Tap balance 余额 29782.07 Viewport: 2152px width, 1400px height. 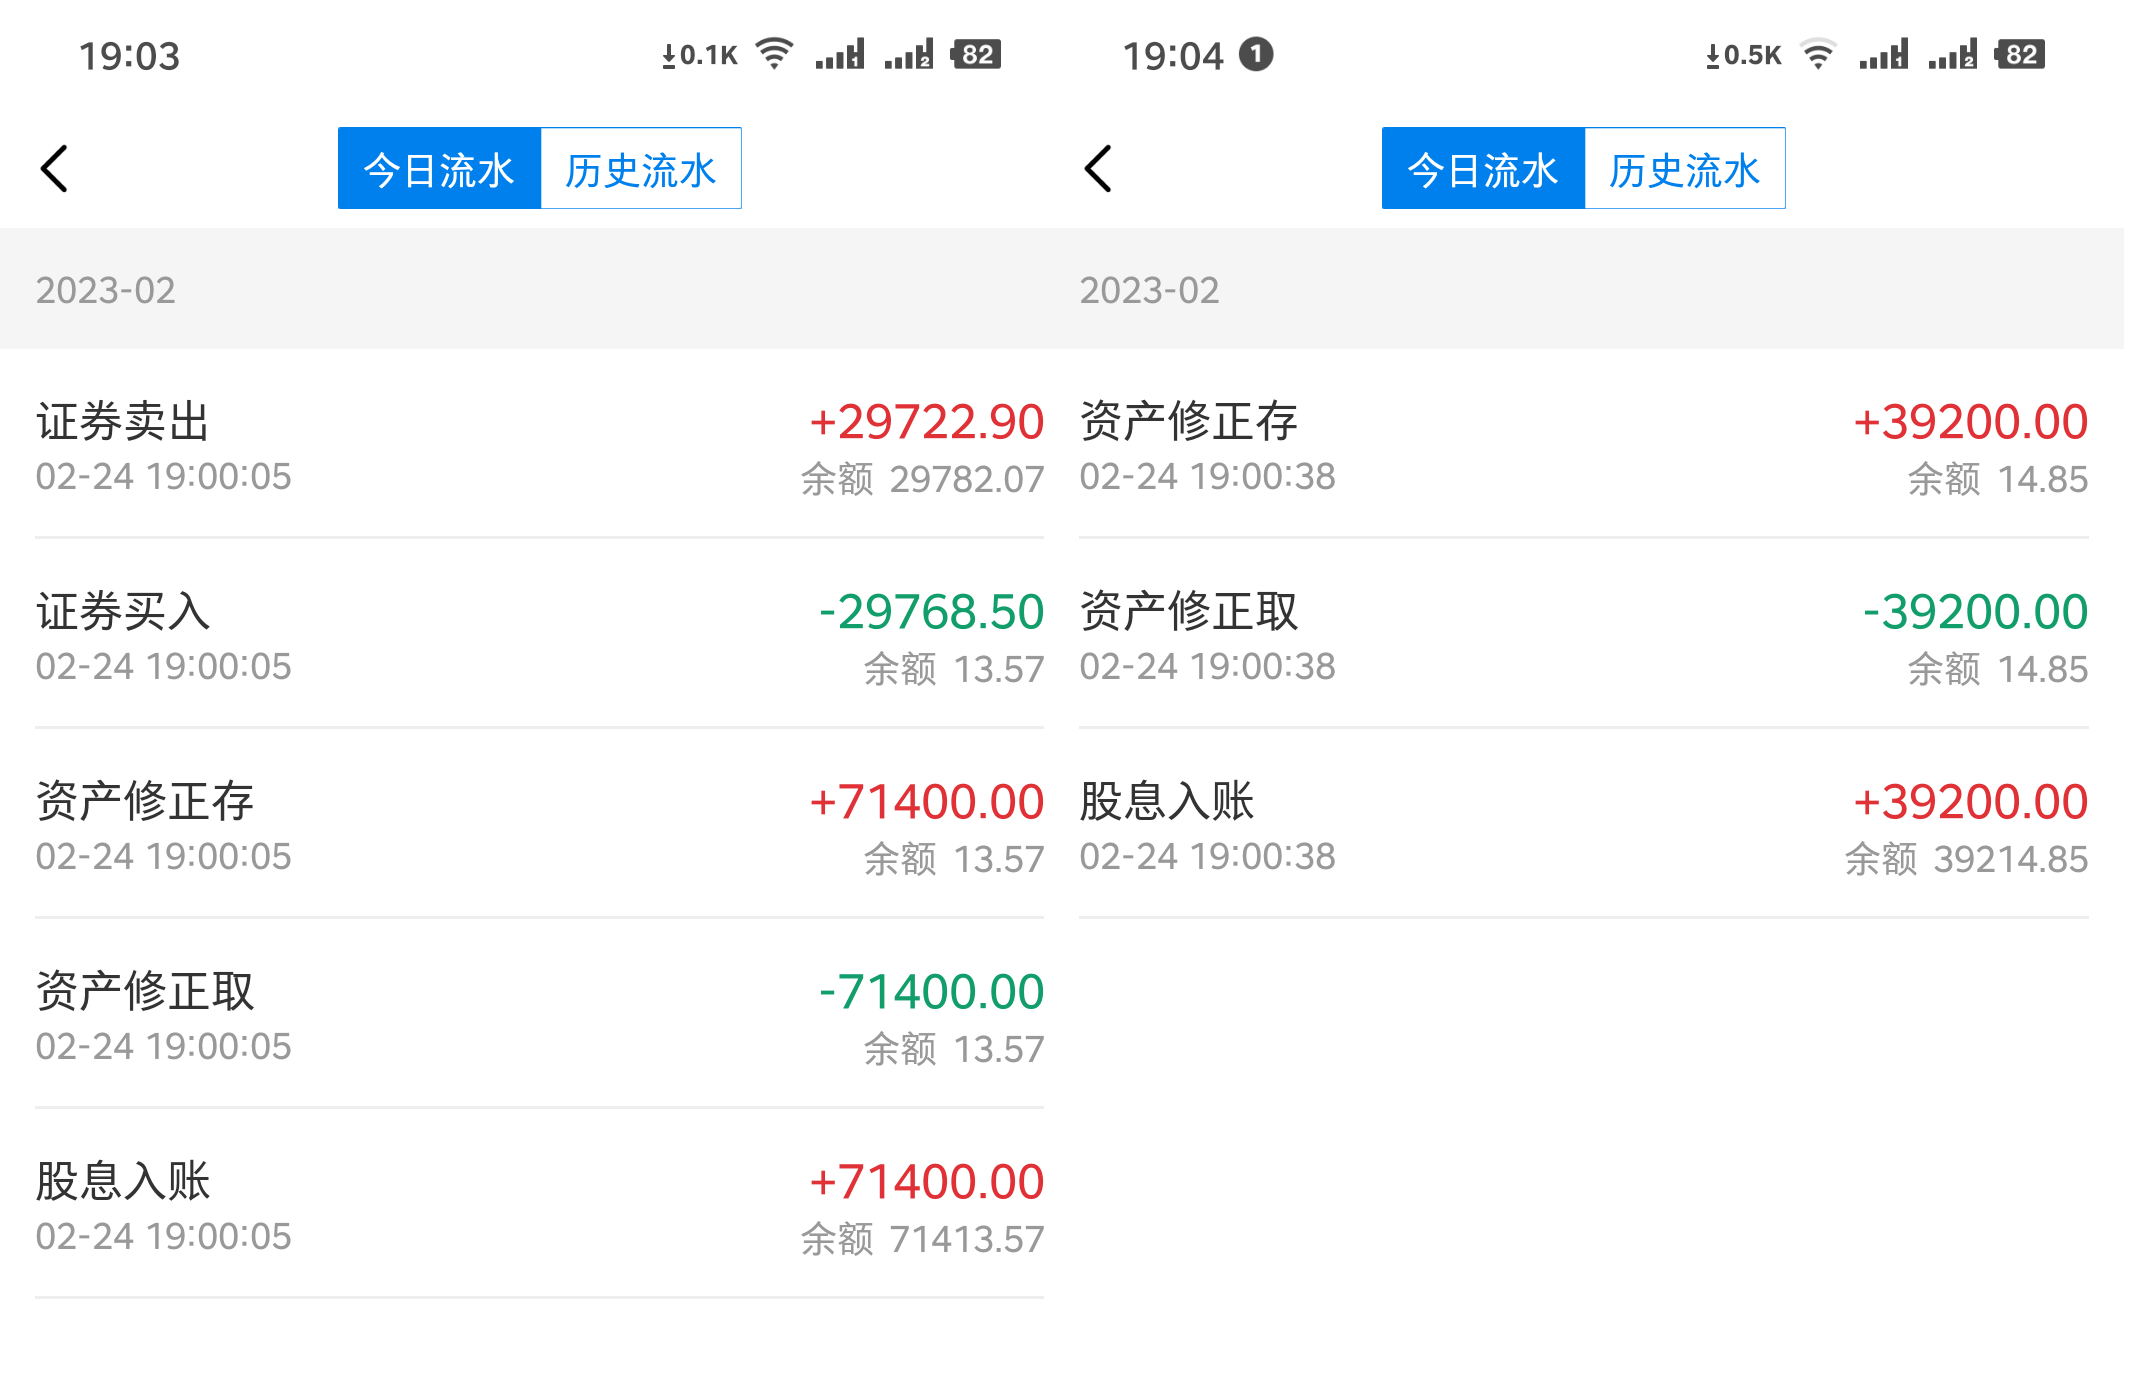pyautogui.click(x=922, y=480)
